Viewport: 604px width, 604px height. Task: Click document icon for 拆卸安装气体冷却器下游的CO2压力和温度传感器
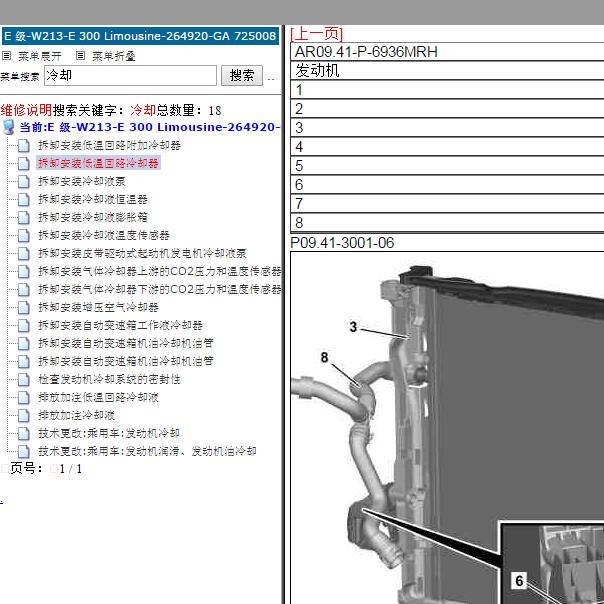pos(24,290)
